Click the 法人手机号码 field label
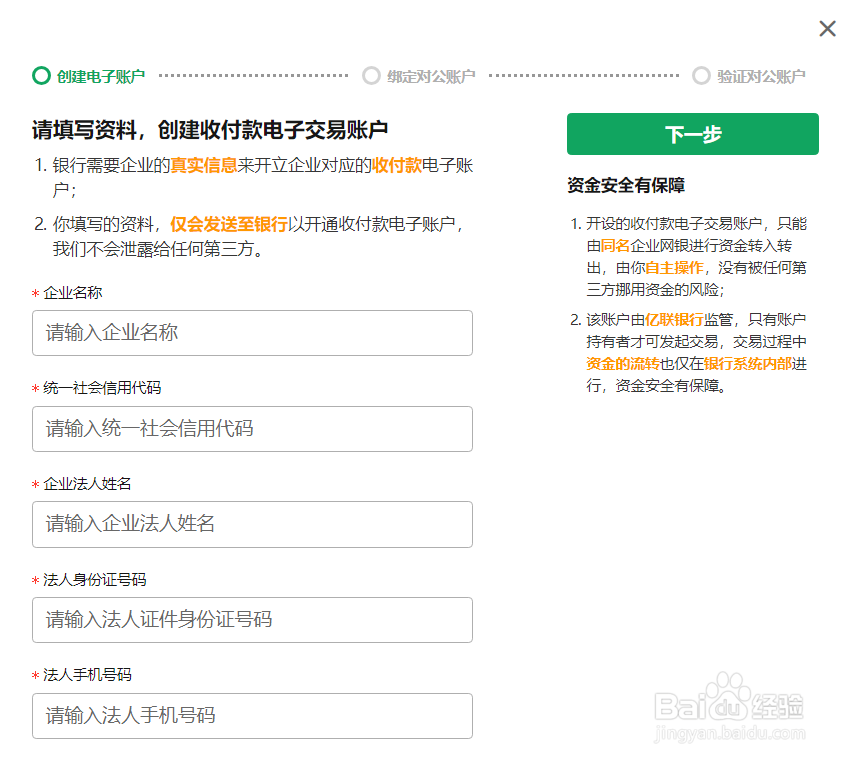This screenshot has height=763, width=853. 87,675
